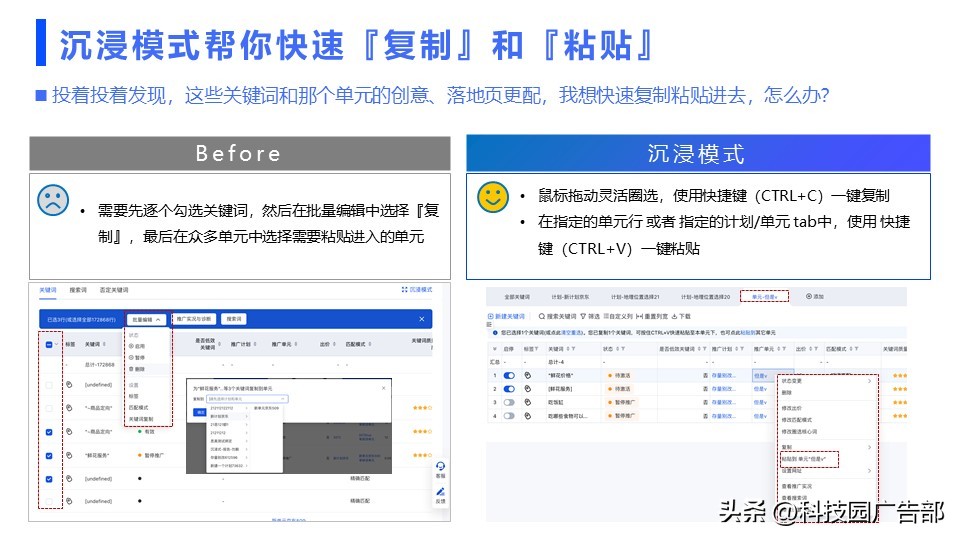Click the ∨ expander in immersive table header
This screenshot has height=540, width=960.
tap(495, 349)
